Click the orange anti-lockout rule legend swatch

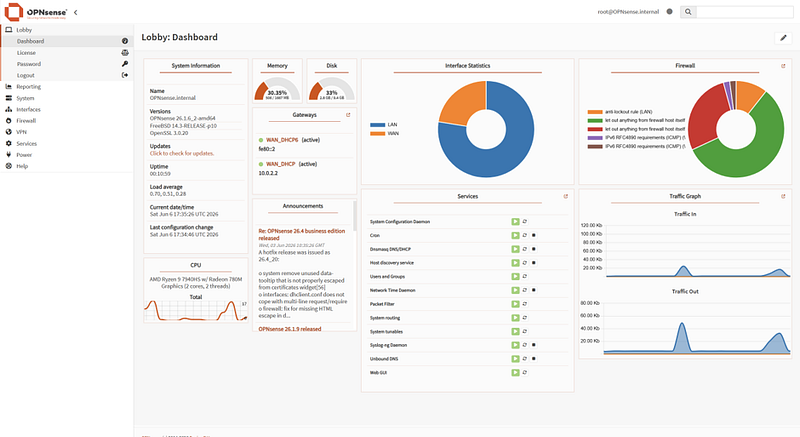[594, 112]
